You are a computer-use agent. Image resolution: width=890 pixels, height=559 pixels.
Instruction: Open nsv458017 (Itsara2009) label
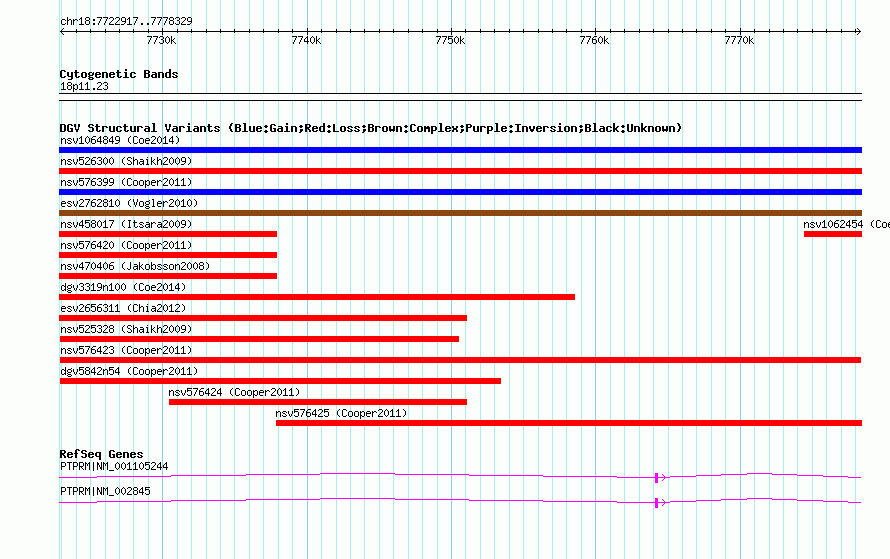[x=126, y=224]
